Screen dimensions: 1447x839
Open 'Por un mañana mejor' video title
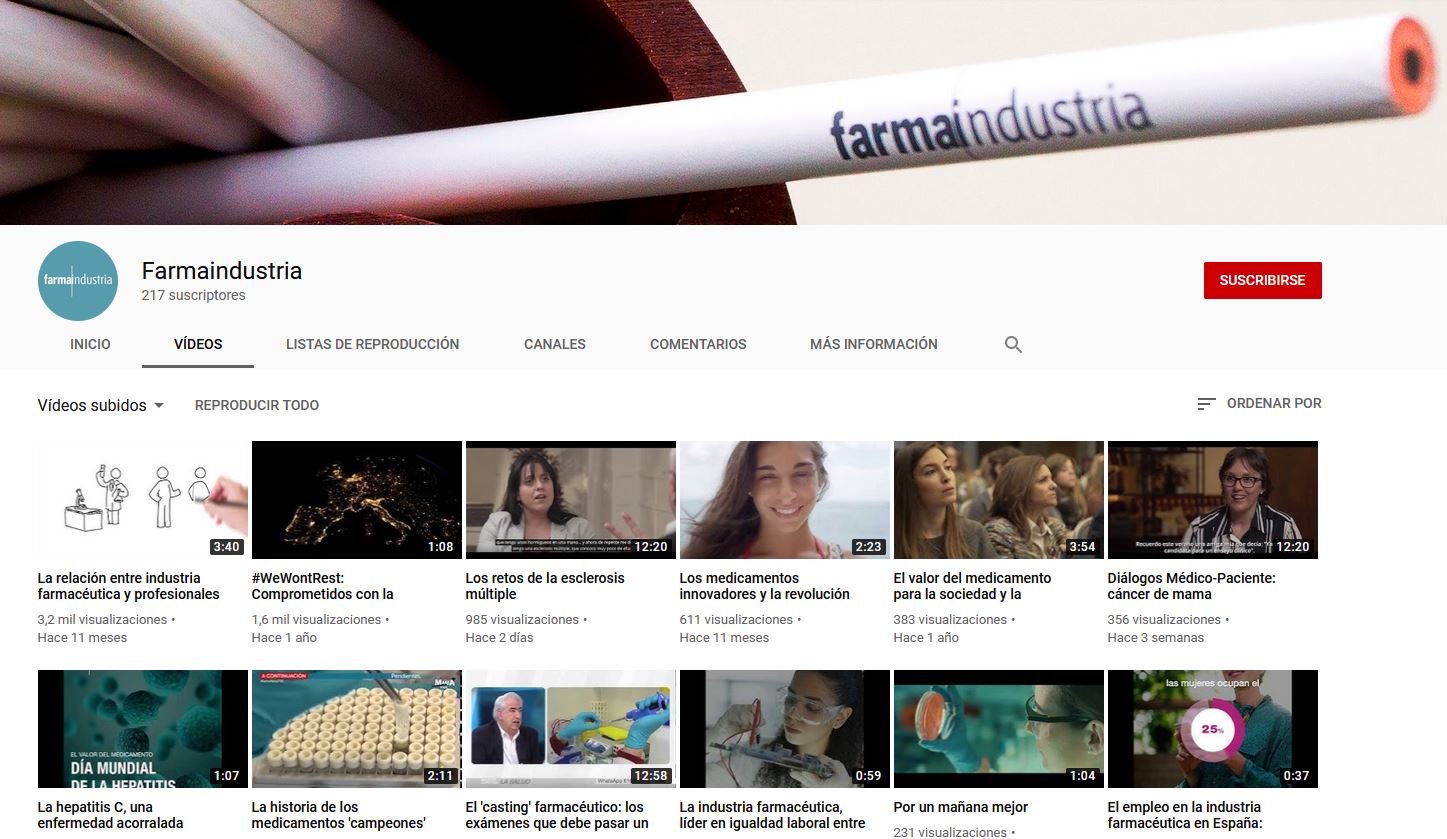click(x=961, y=807)
